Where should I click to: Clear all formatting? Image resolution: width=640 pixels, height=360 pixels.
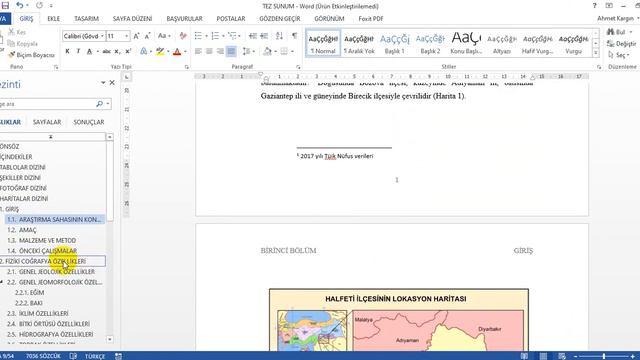183,36
